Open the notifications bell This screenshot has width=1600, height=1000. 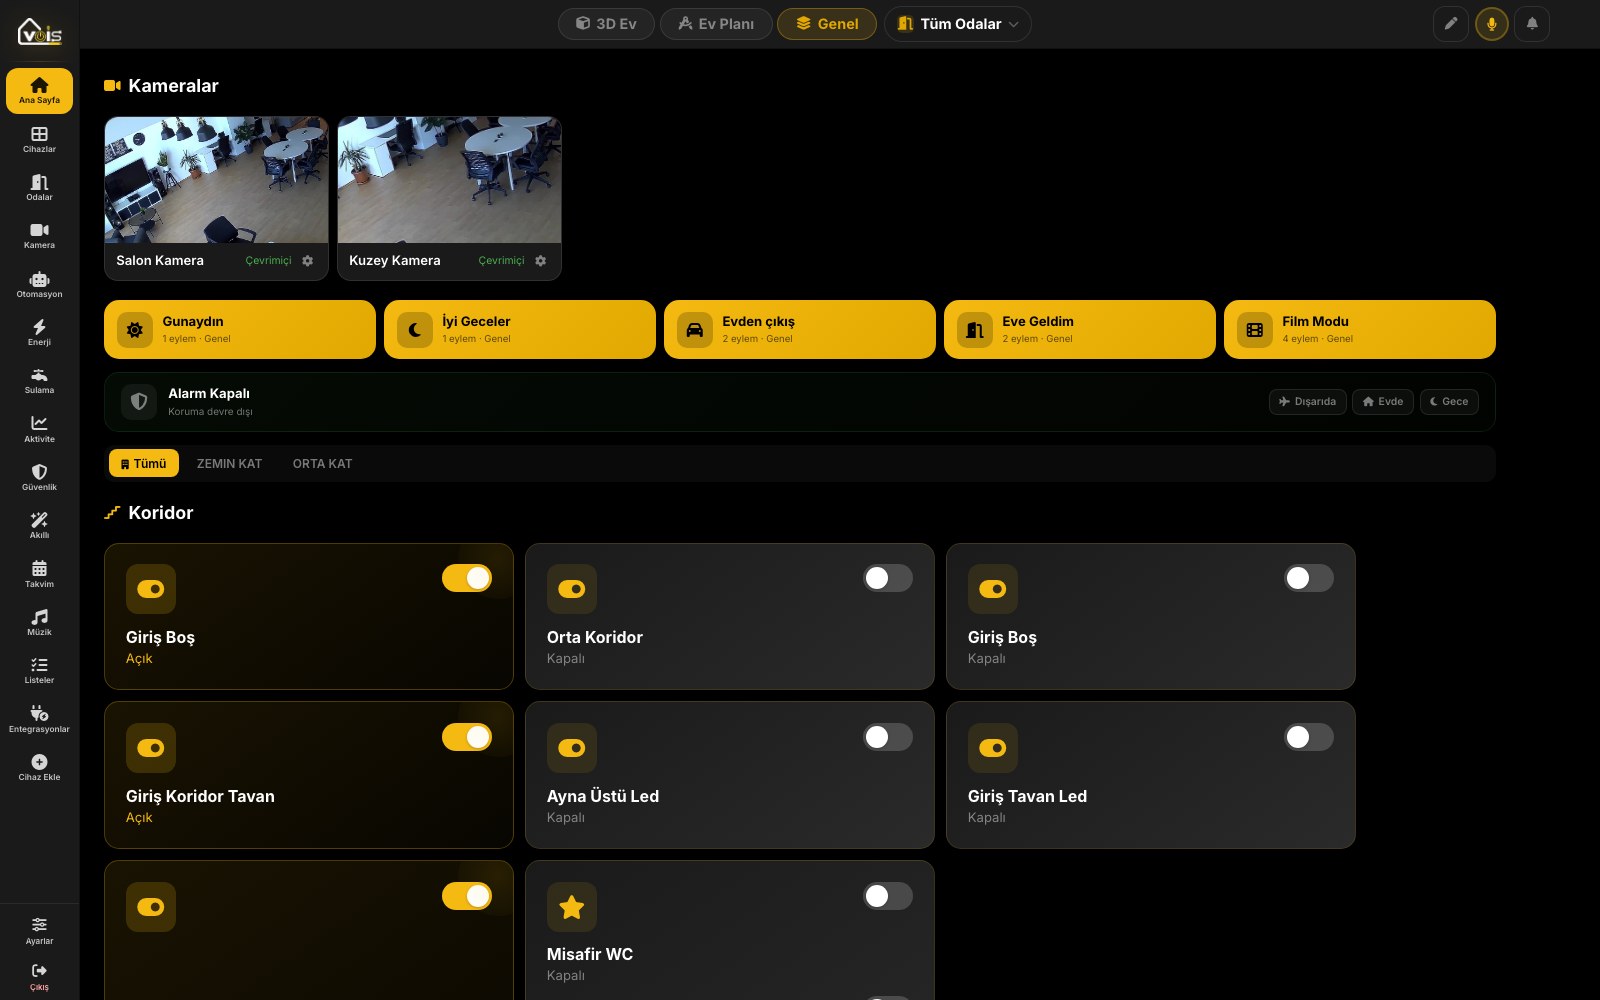point(1532,24)
